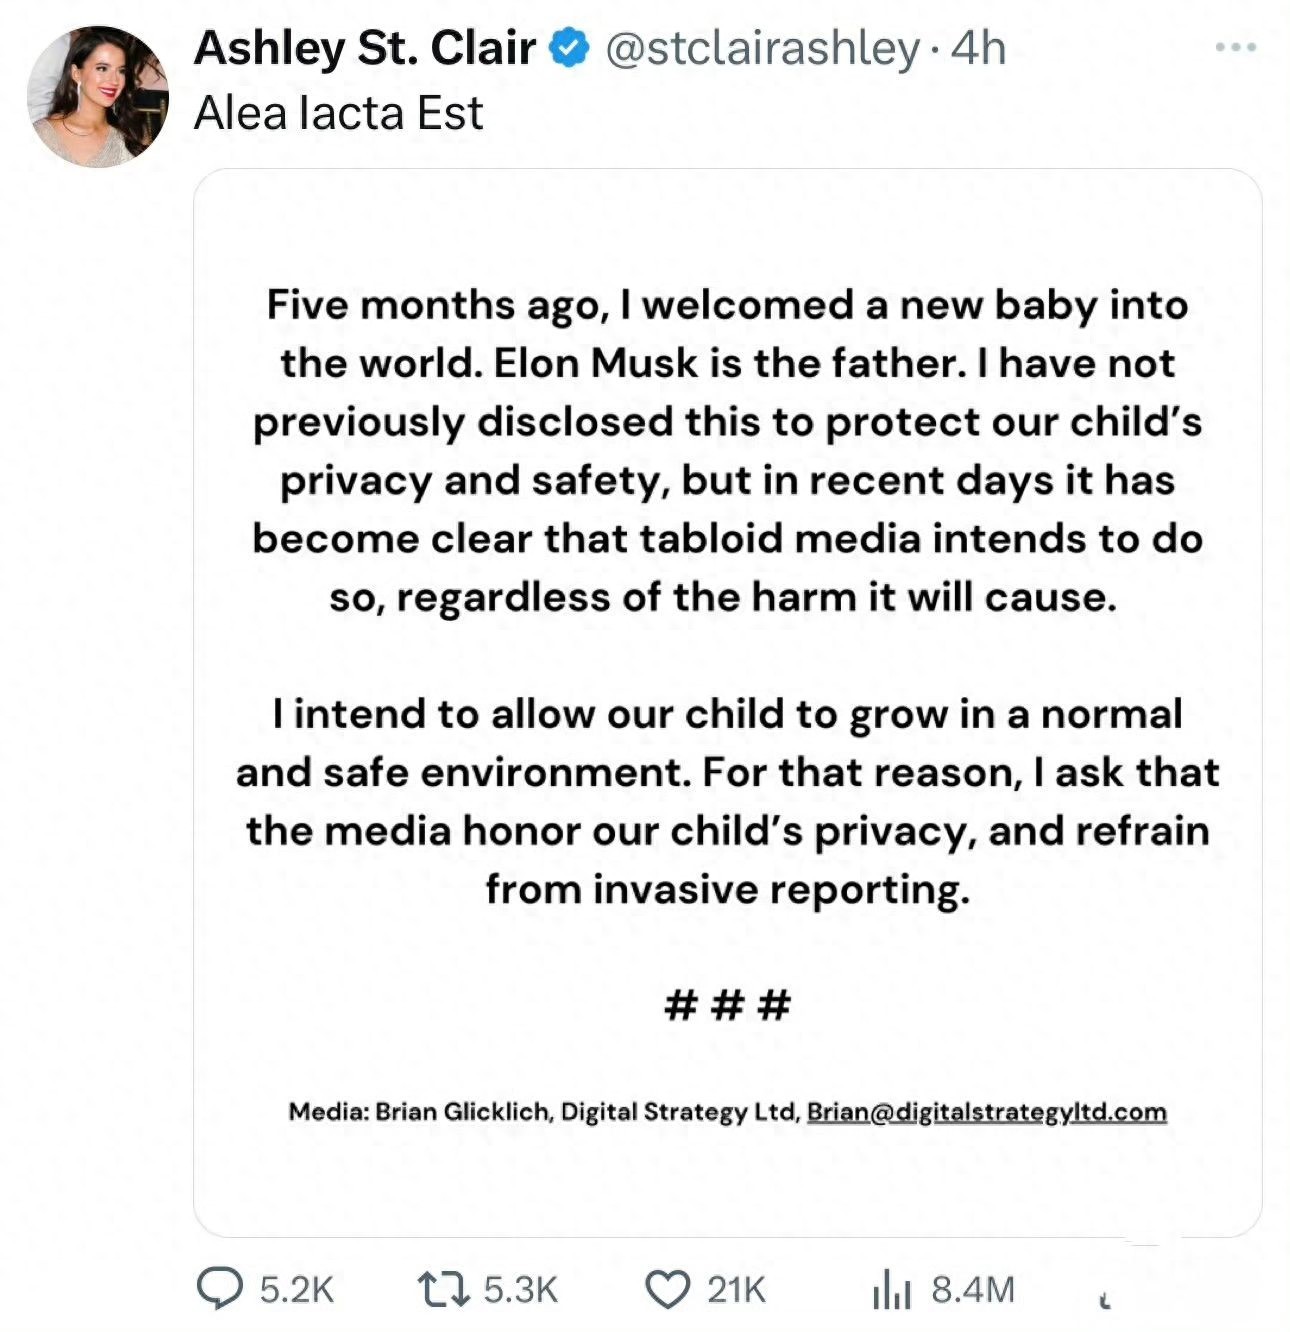Open the attached statement image
Screen dimensions: 1290x1332
pyautogui.click(x=727, y=700)
